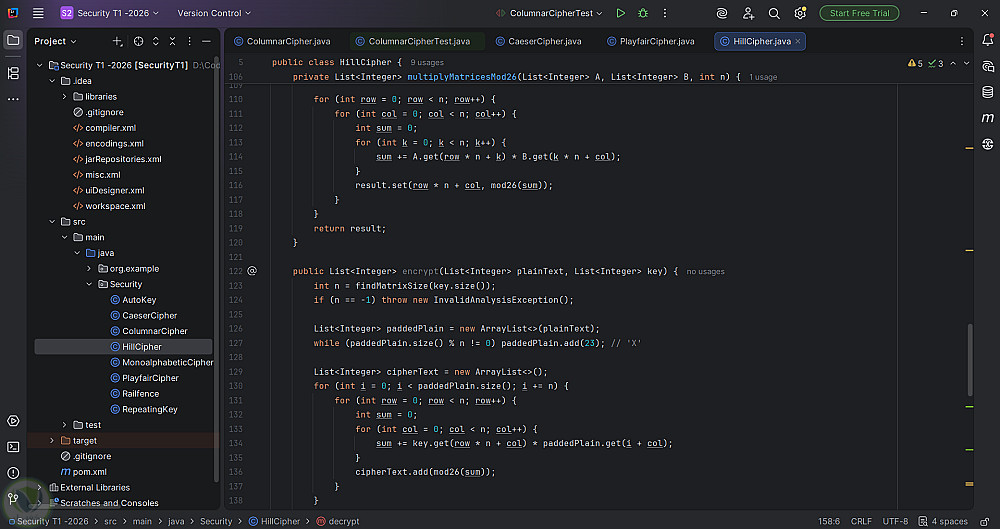
Task: Select opened file target icon in Project panel
Action: (139, 41)
